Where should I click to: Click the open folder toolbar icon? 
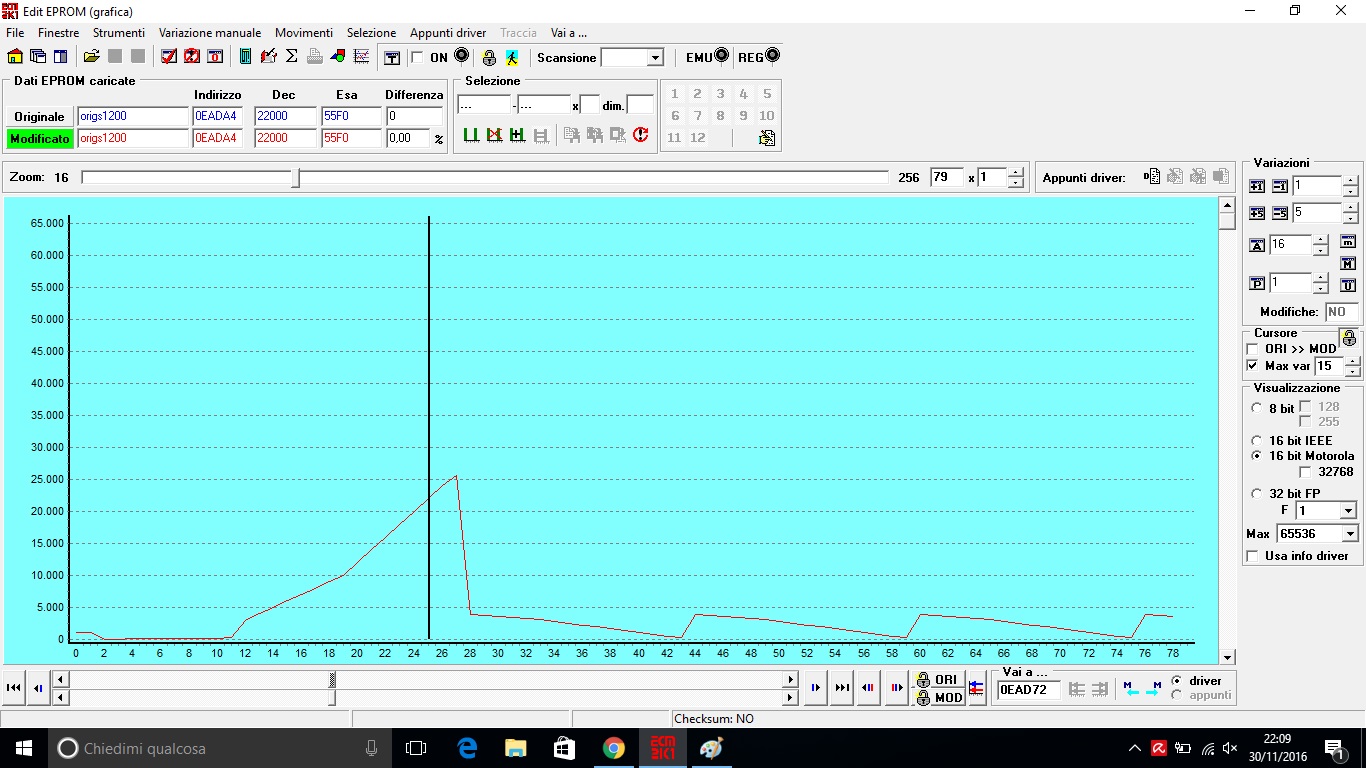(x=91, y=57)
